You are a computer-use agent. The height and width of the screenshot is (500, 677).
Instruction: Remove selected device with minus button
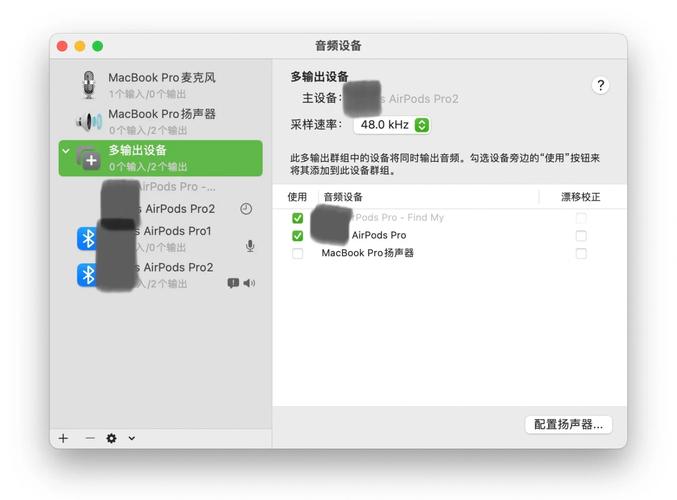[90, 438]
